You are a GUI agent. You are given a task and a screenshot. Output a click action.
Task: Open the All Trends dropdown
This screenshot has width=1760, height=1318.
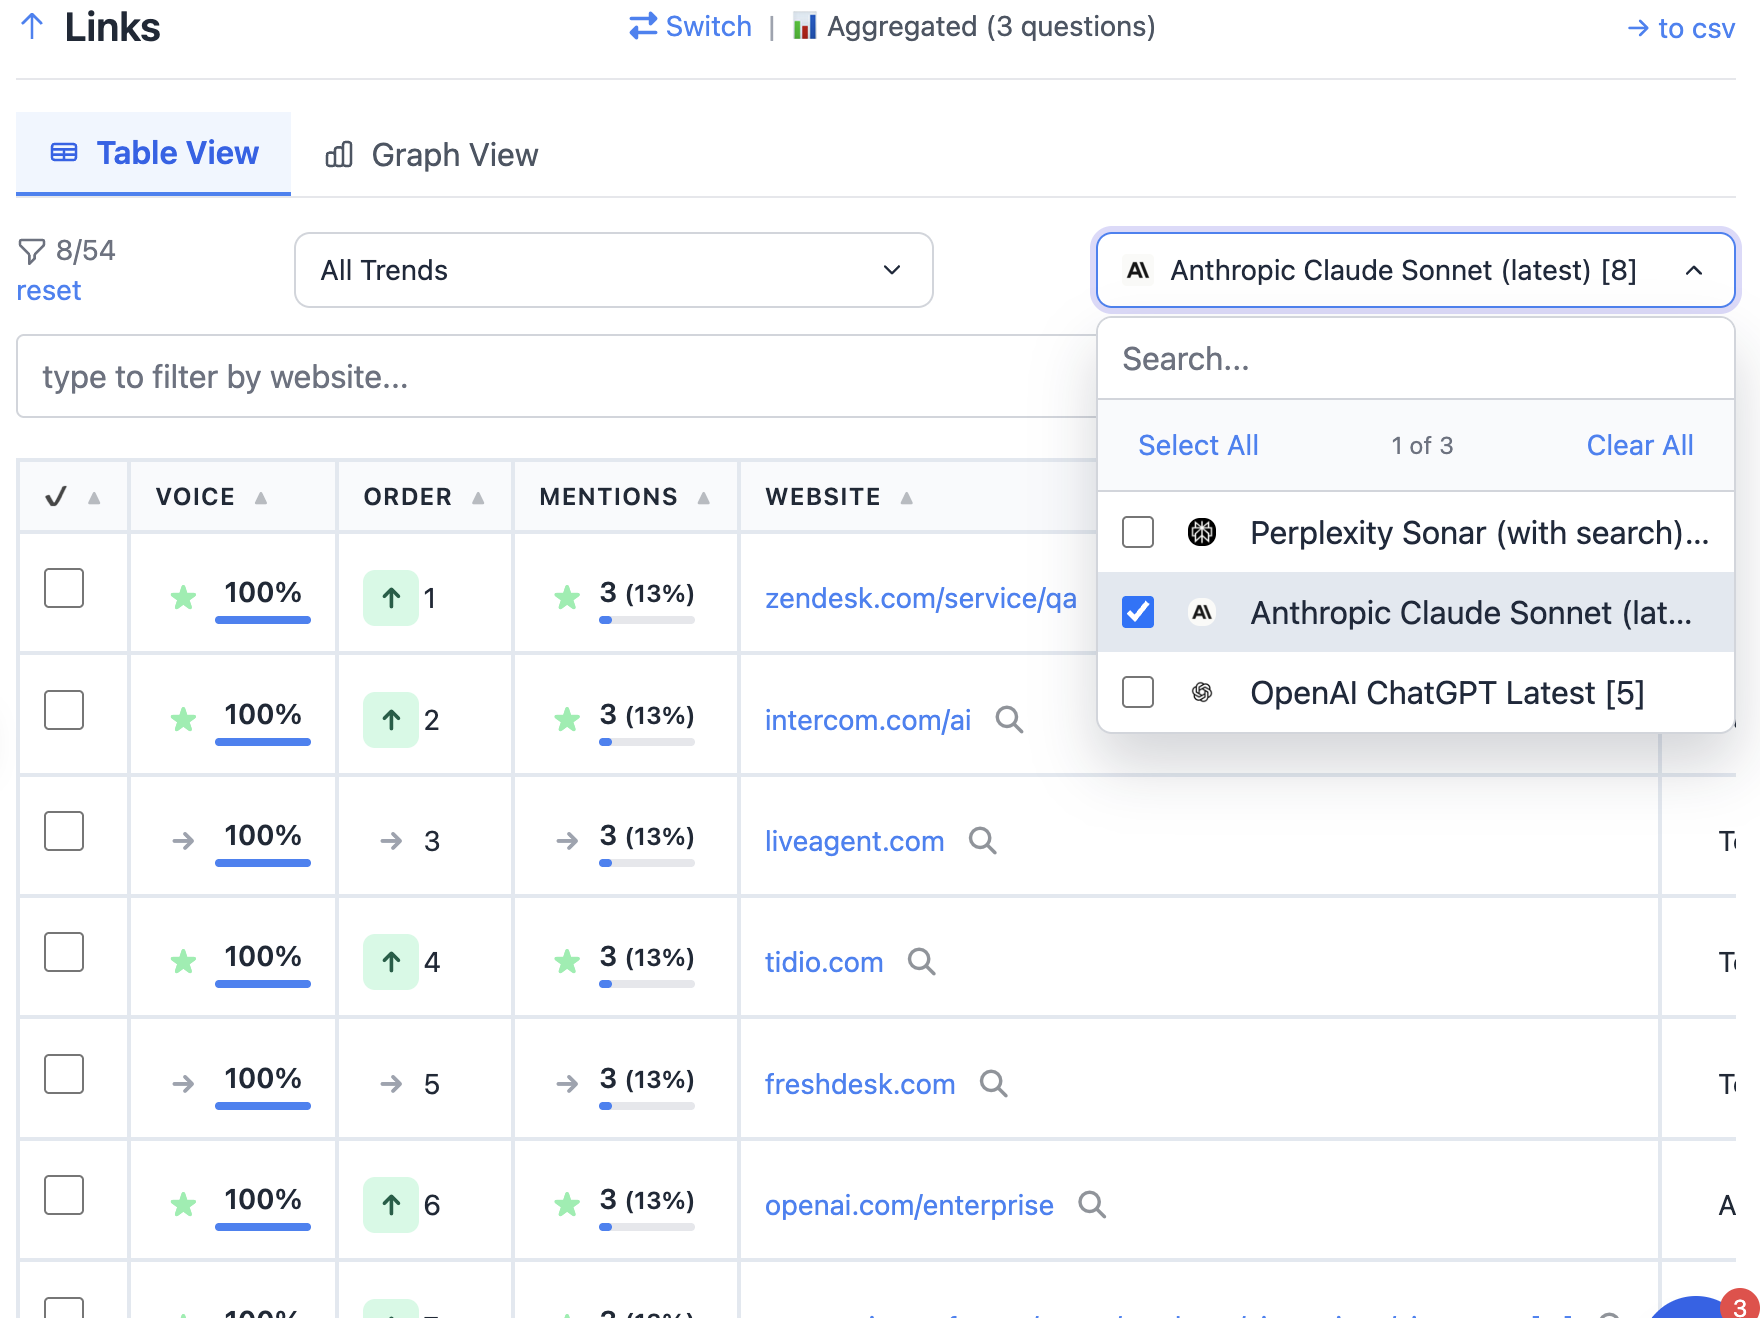click(613, 270)
